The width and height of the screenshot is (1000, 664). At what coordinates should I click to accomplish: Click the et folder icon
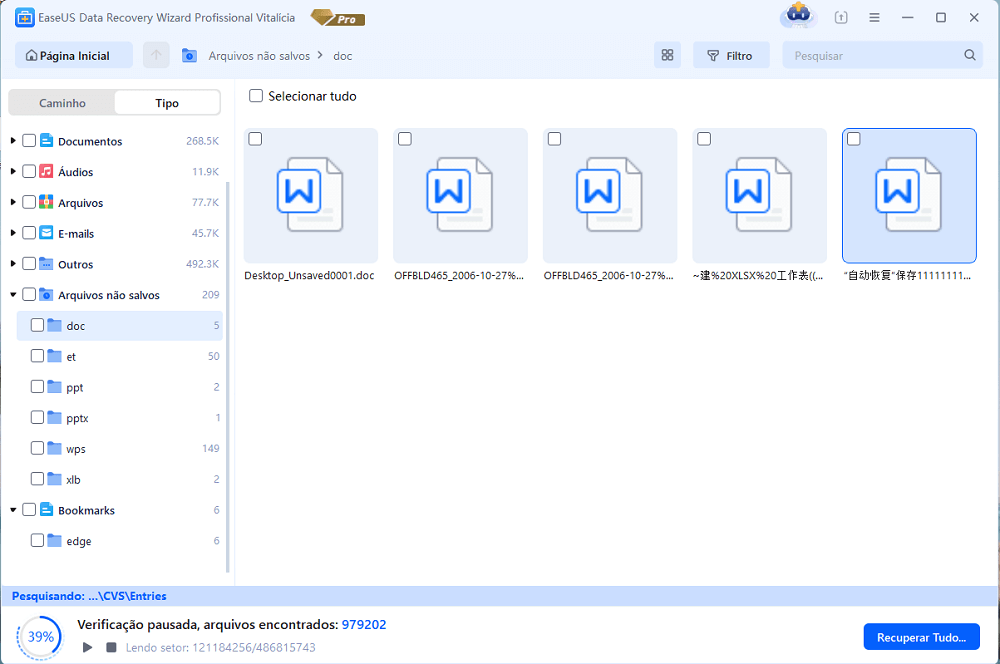[55, 355]
